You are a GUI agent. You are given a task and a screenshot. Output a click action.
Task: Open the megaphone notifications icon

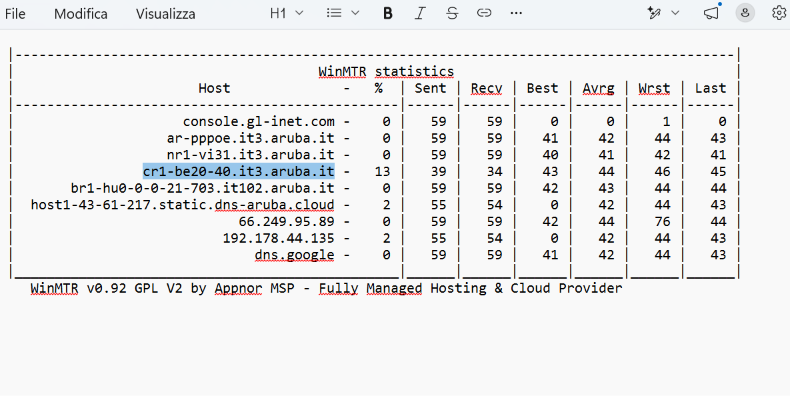coord(711,13)
